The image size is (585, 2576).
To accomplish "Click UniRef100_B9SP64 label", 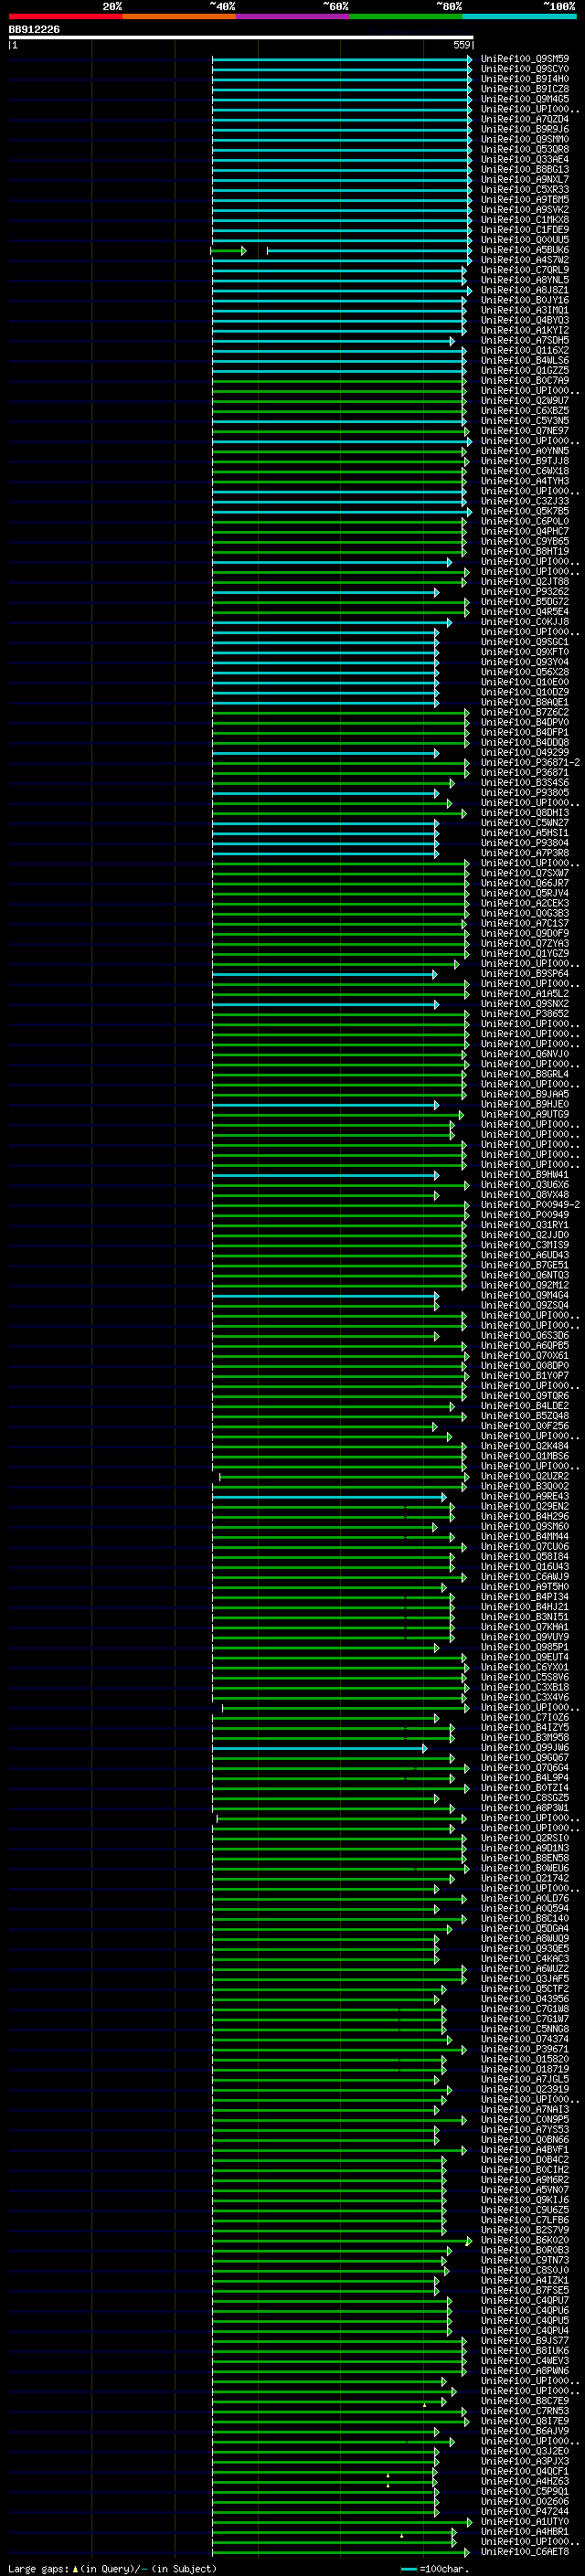I will click(525, 974).
